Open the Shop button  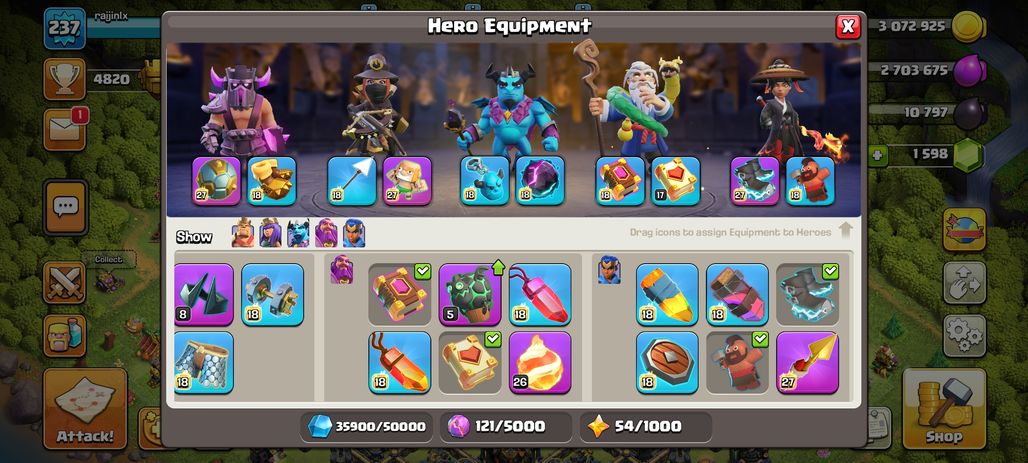click(943, 409)
